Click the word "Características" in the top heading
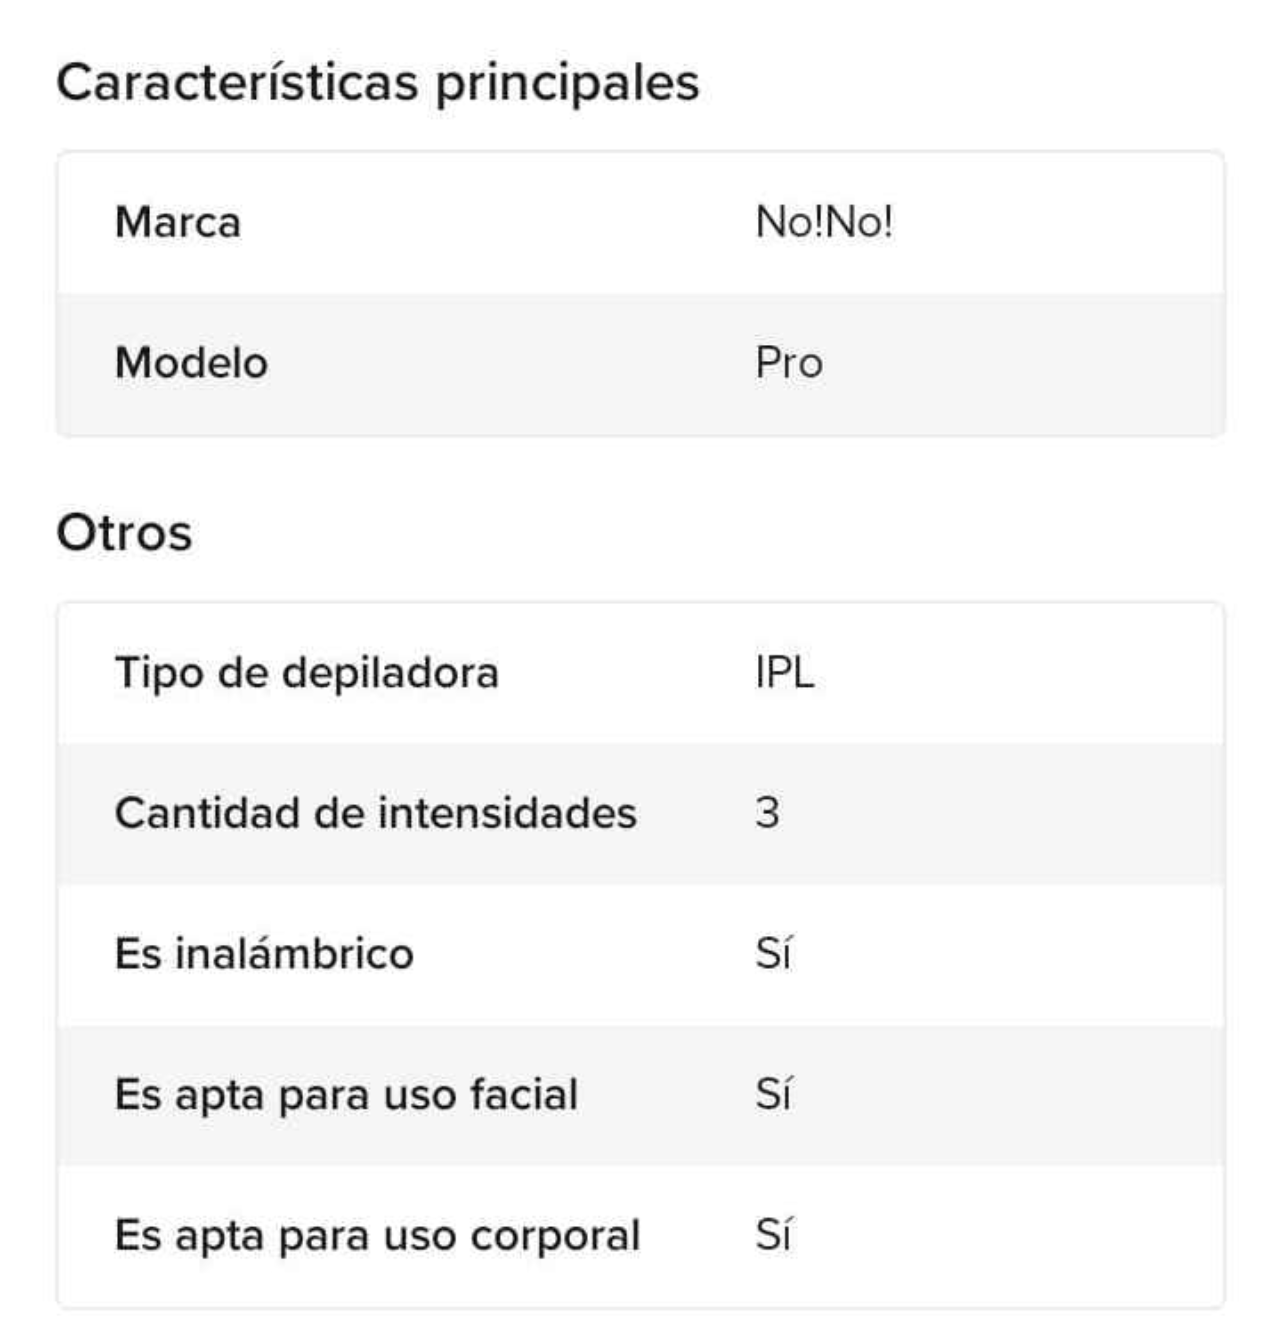1280x1321 pixels. click(237, 82)
